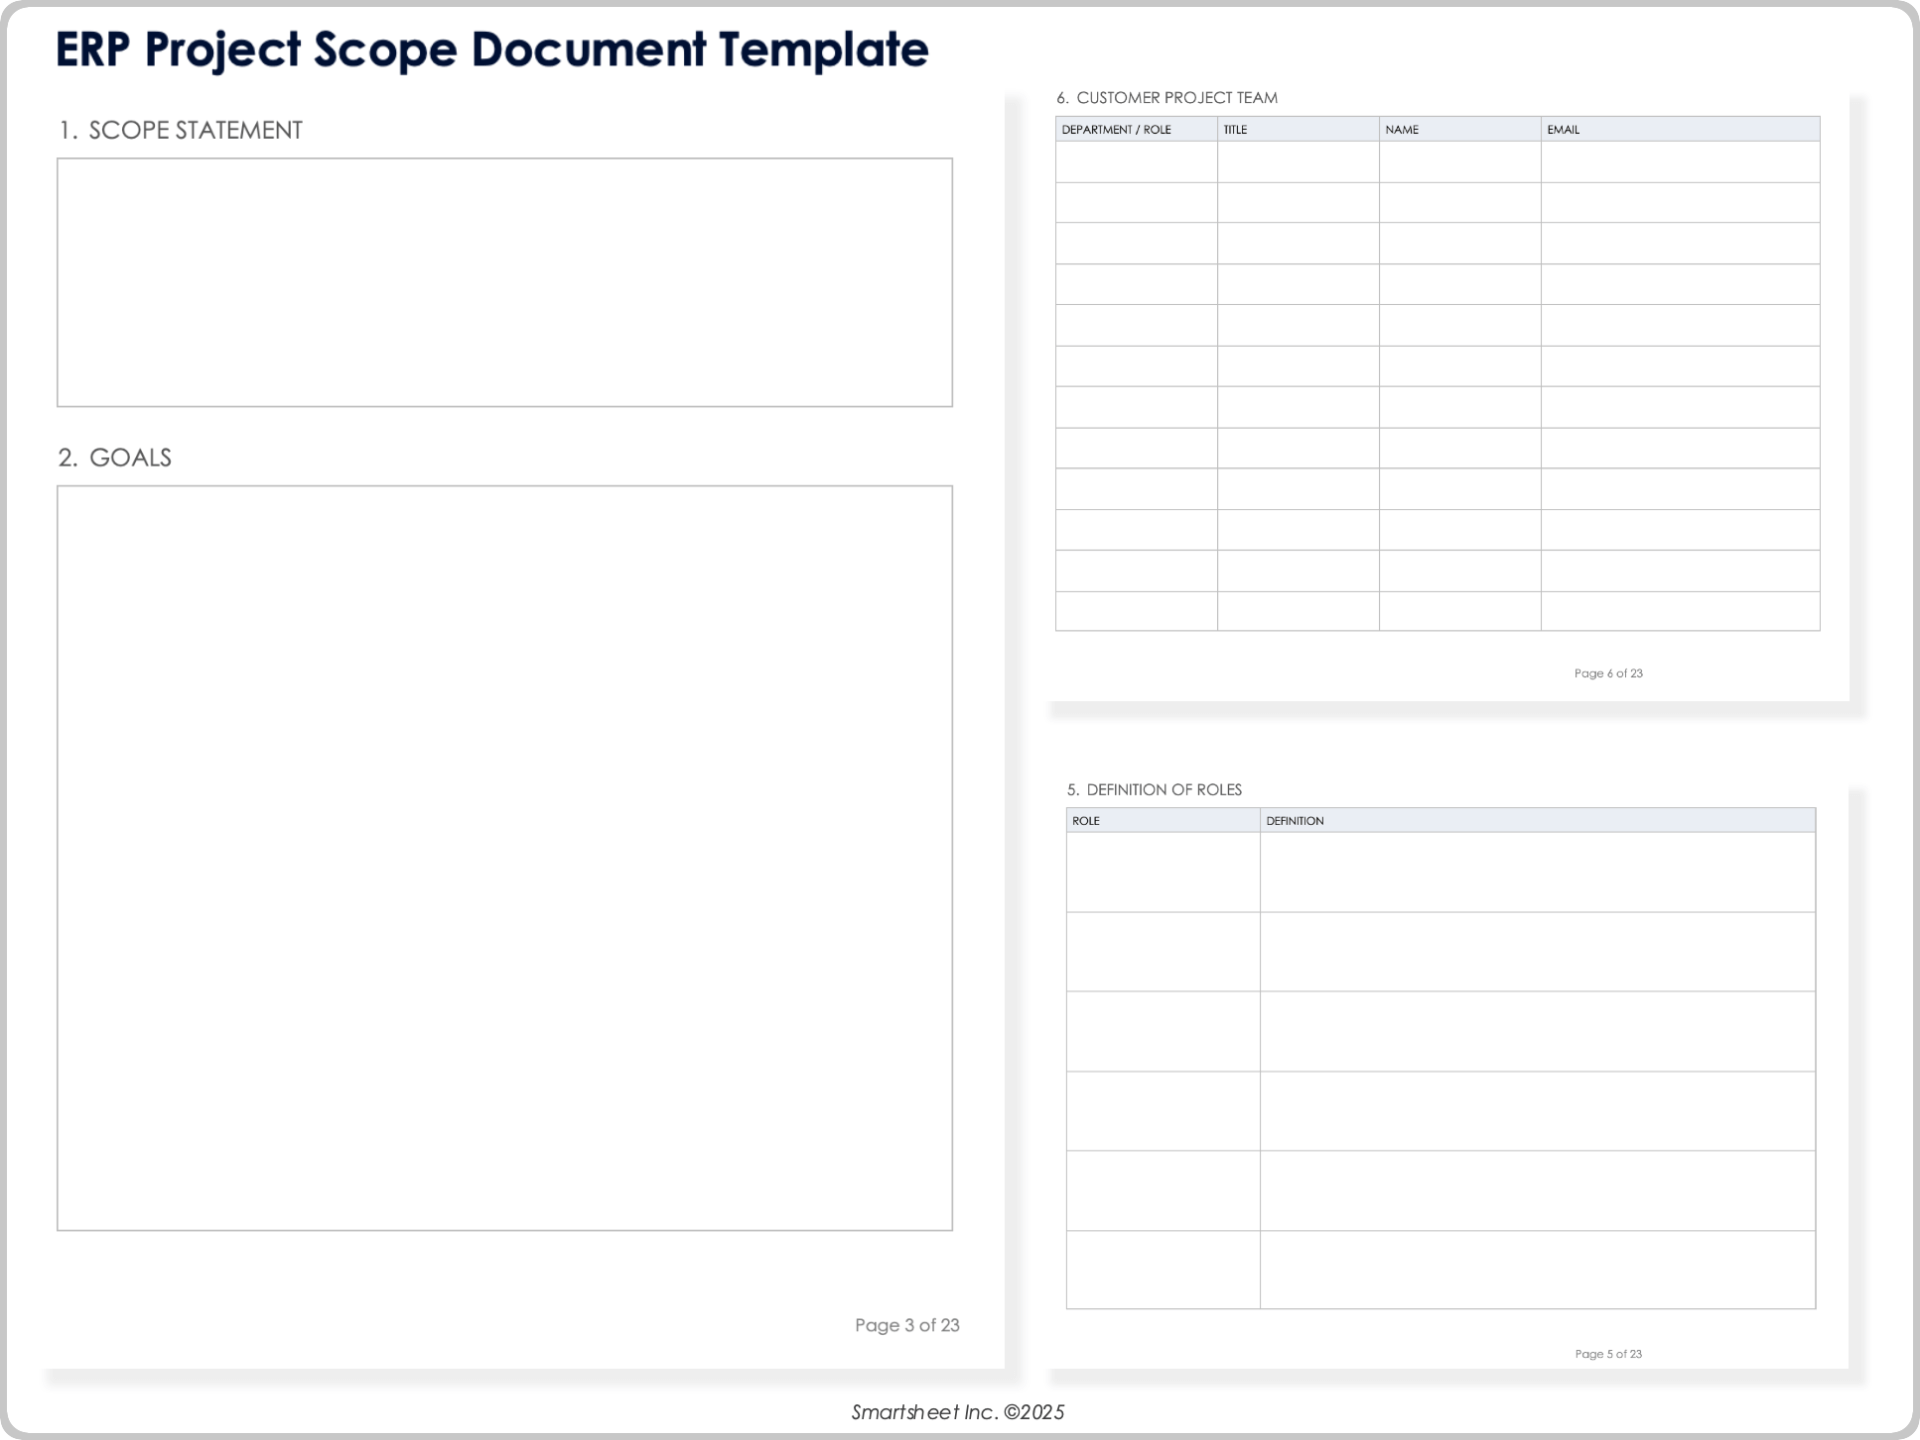
Task: Click the Page 3 of 23 label
Action: pyautogui.click(x=905, y=1325)
